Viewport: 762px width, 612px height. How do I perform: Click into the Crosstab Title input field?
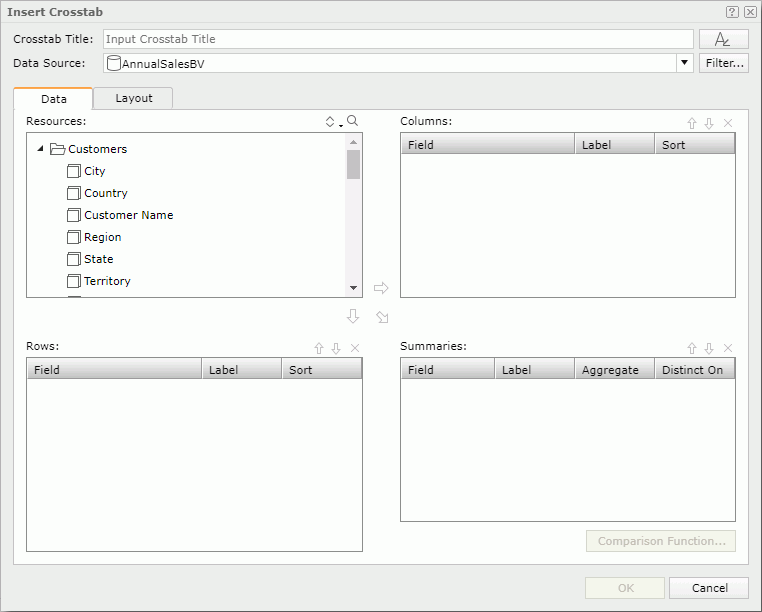coord(398,39)
